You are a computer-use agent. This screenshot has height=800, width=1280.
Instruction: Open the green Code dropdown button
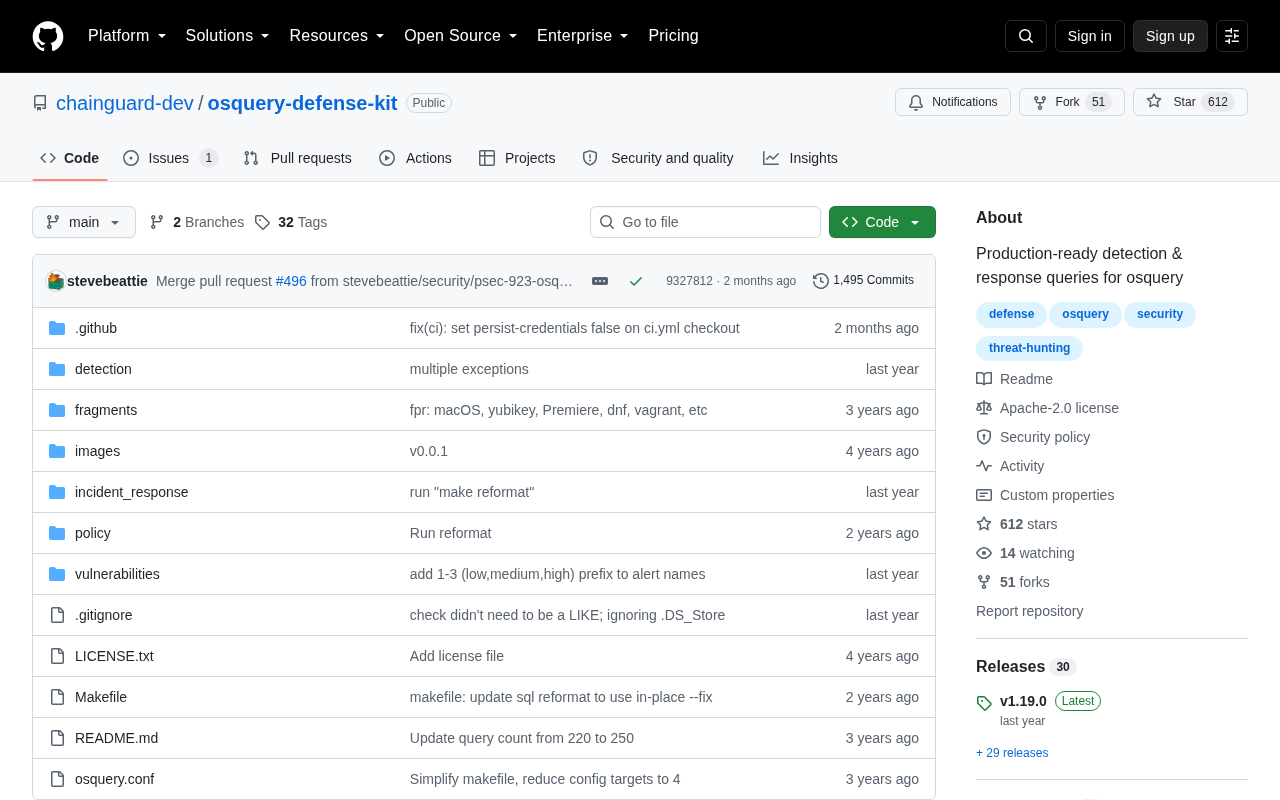[882, 222]
